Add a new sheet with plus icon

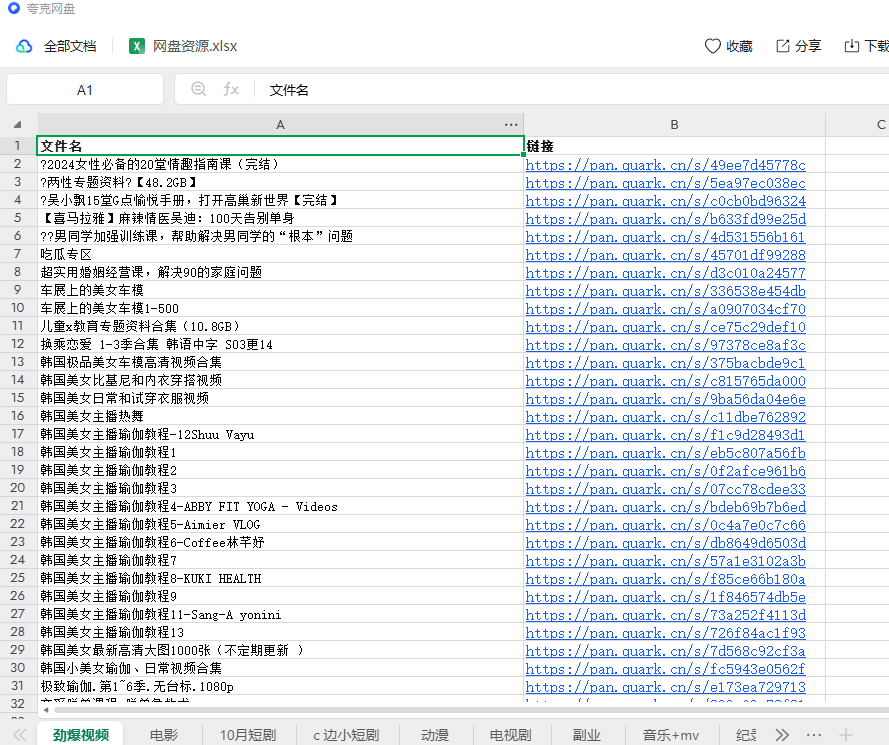846,735
